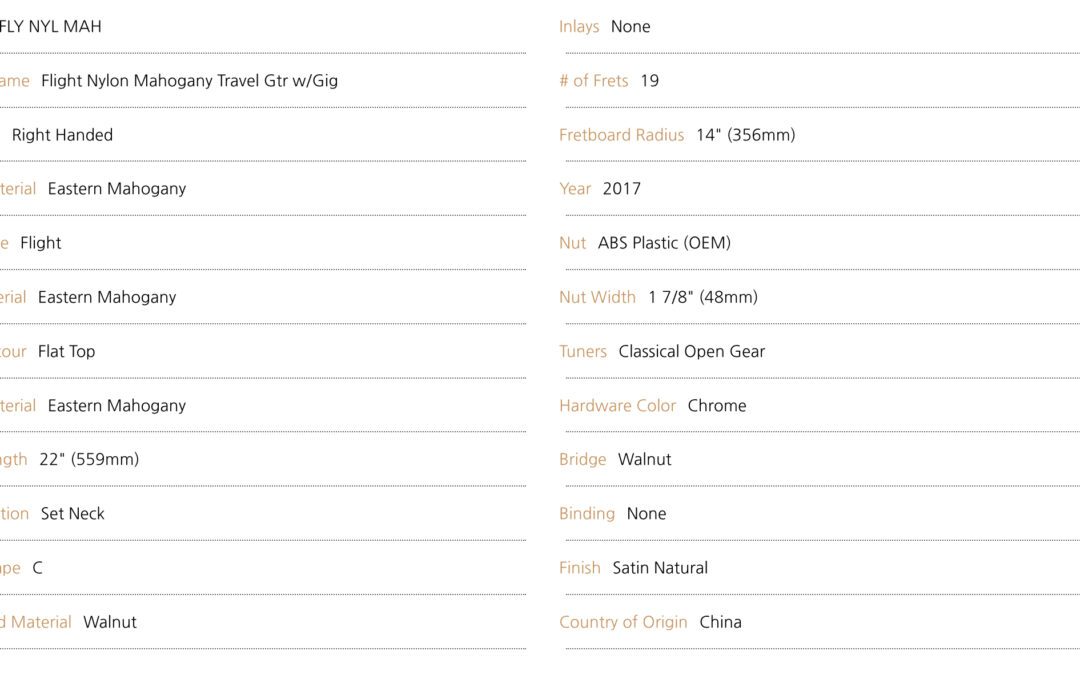Click the Inlays label

(579, 27)
